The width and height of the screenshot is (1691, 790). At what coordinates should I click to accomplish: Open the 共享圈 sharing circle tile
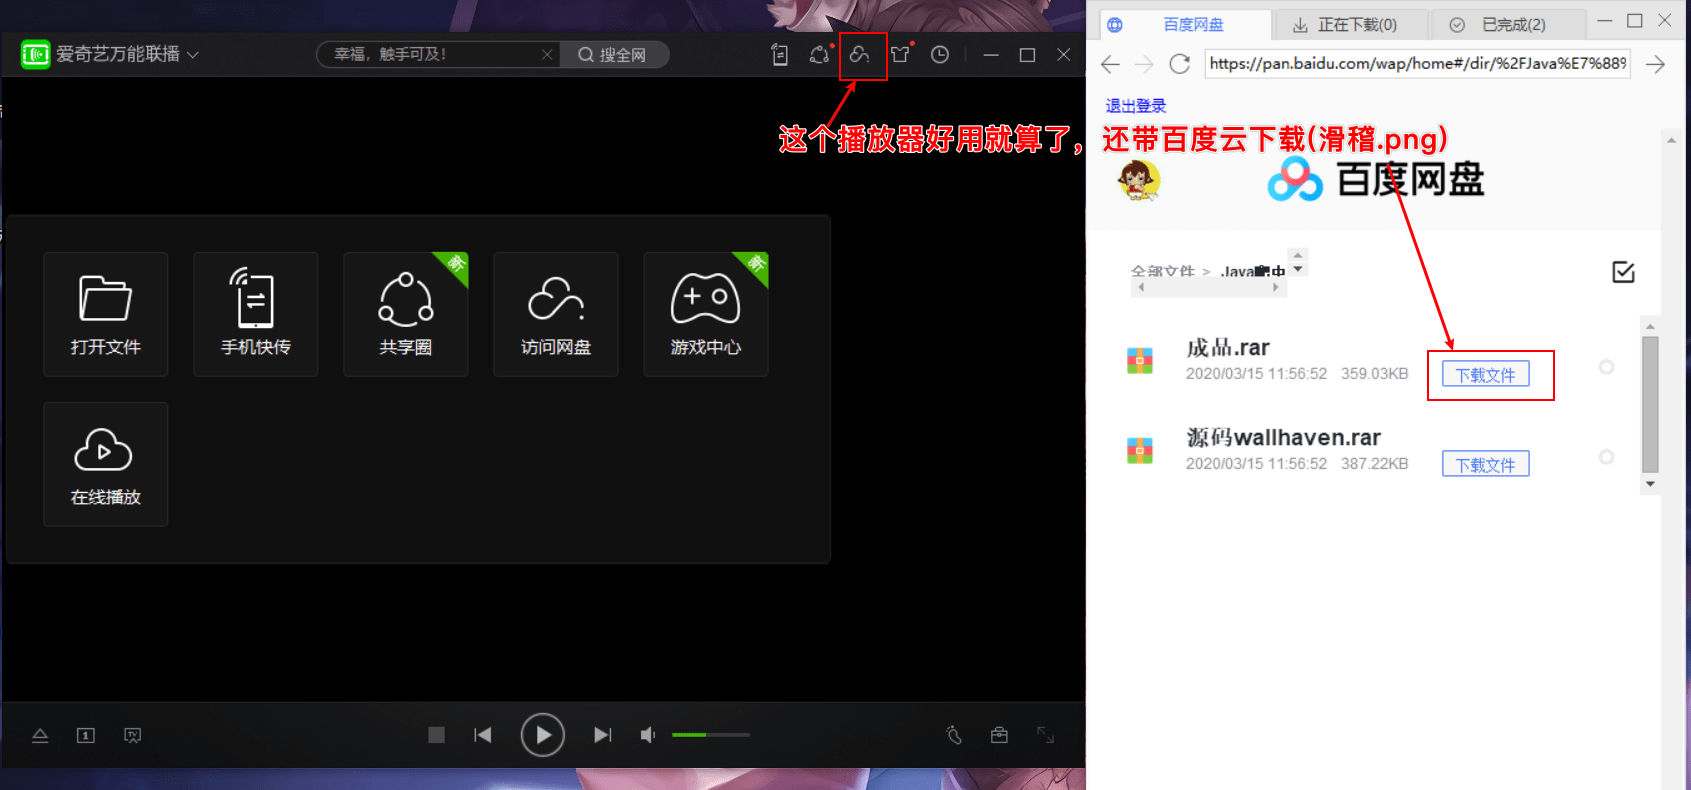click(405, 314)
